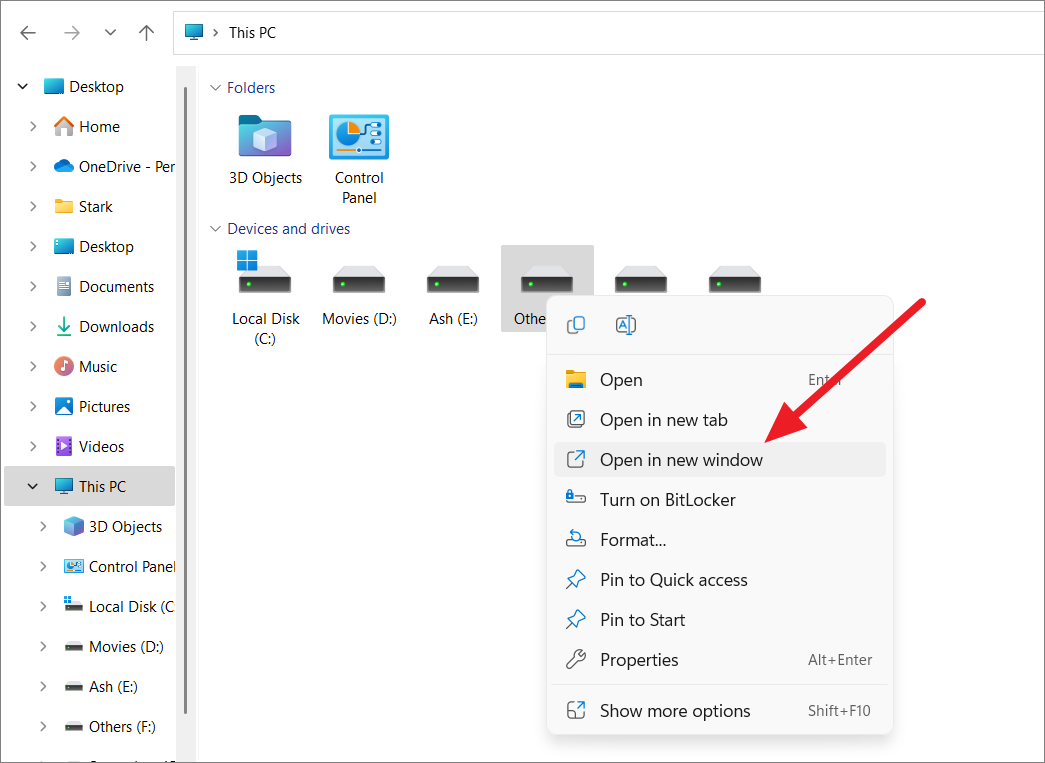The image size is (1045, 763).
Task: Select the top Desktop root item
Action: [84, 87]
